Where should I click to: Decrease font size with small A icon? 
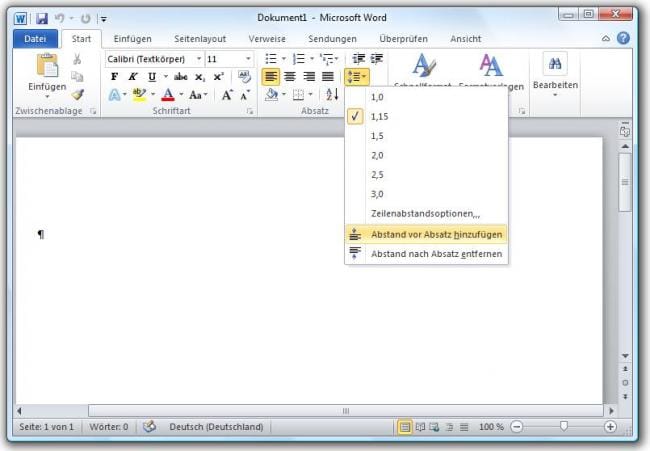tap(245, 96)
